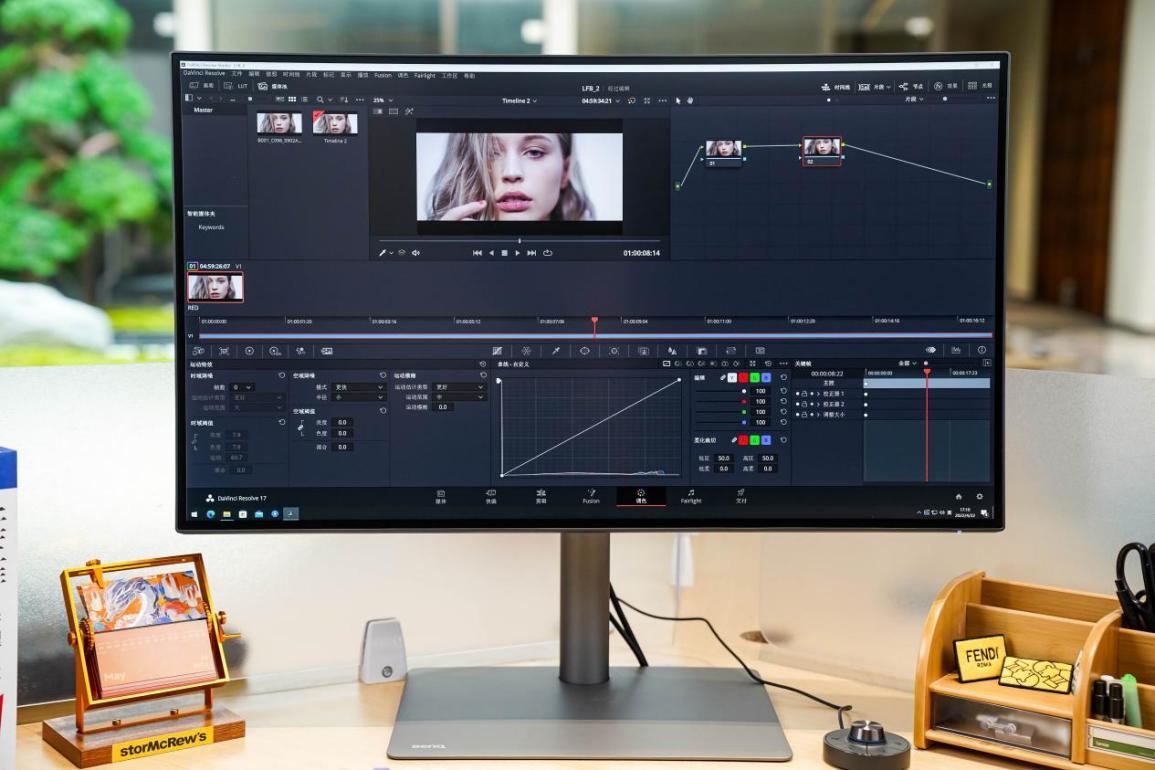Click the color picker eyedropper below viewer
1155x770 pixels.
point(382,253)
